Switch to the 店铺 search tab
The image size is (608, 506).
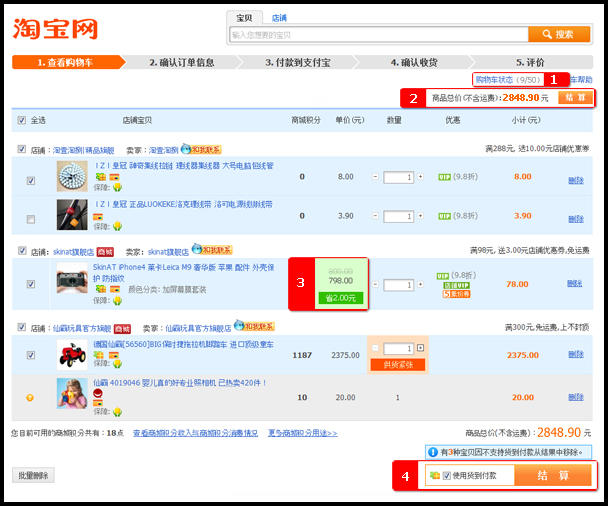click(x=279, y=18)
